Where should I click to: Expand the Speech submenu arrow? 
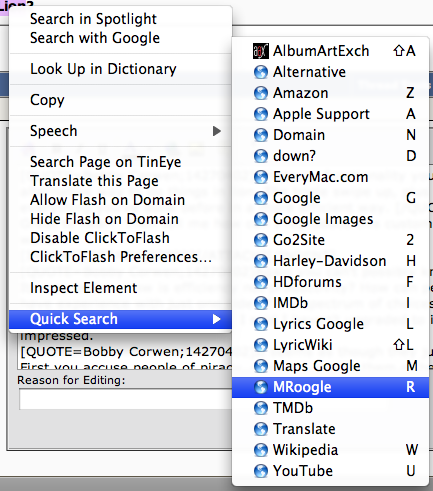tap(217, 131)
